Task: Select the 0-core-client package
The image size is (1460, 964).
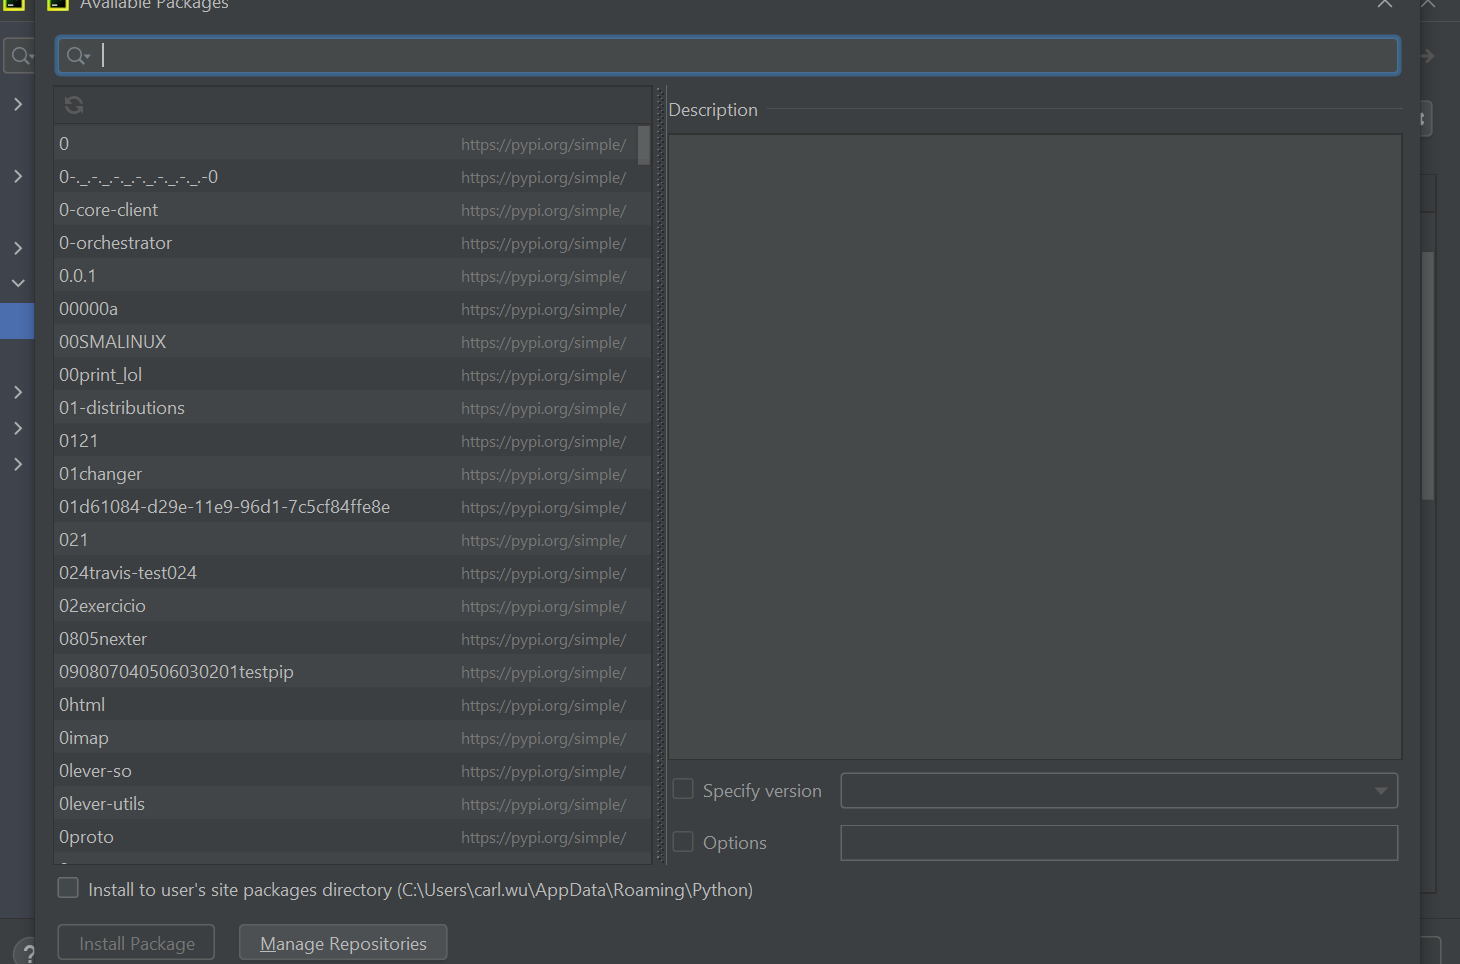Action: point(108,209)
